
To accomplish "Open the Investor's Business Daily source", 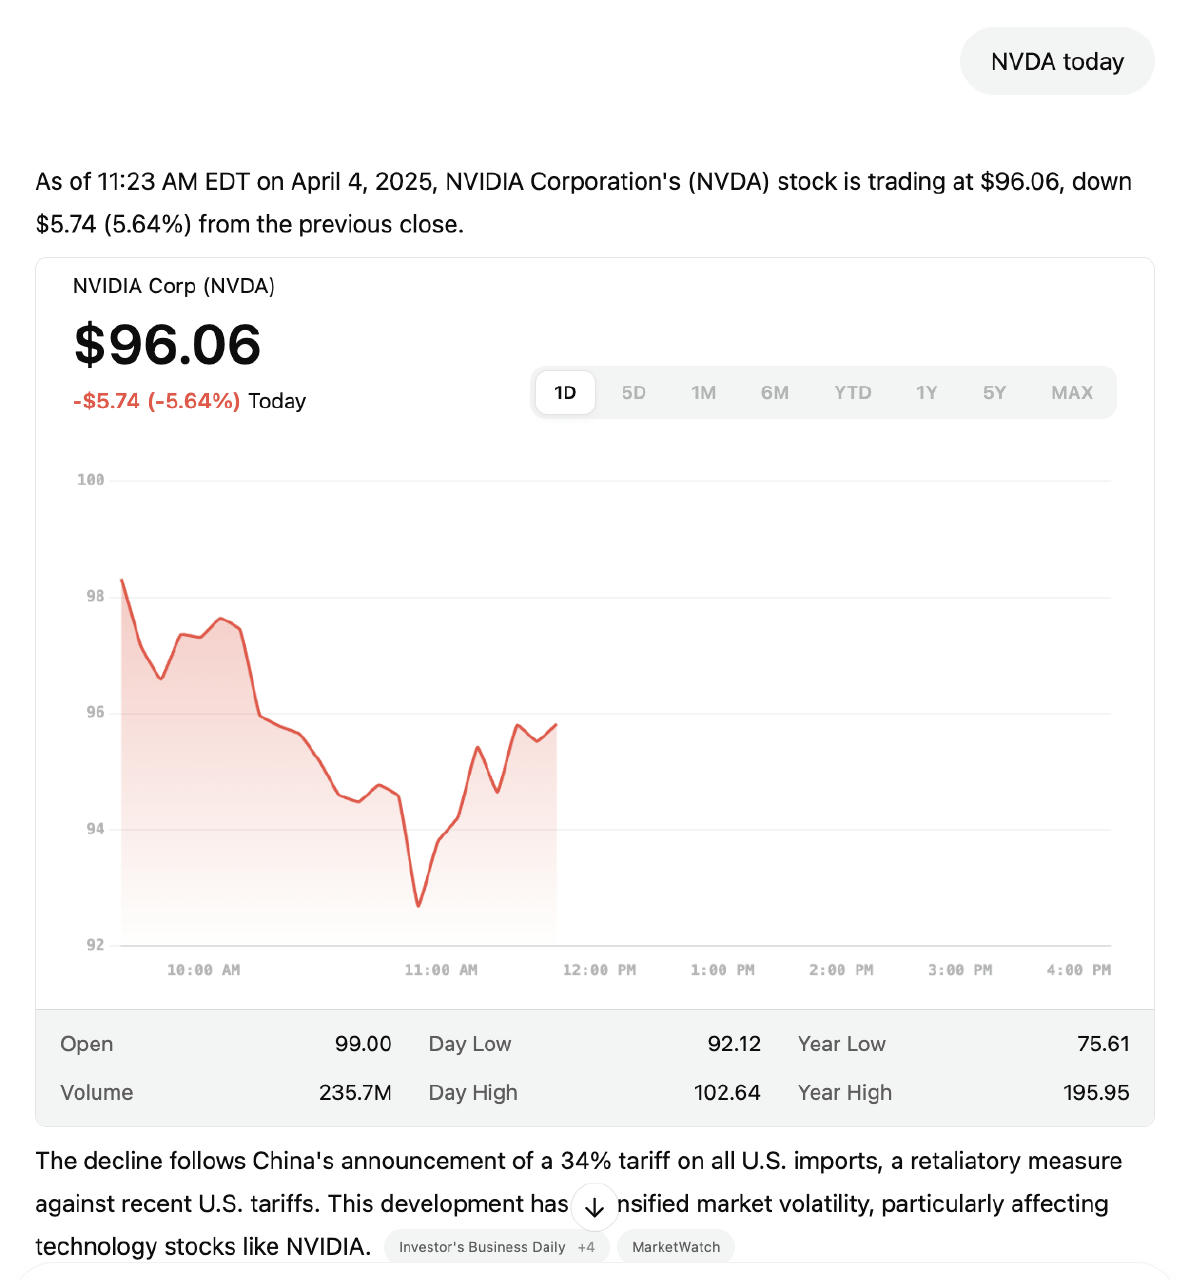I will [496, 1247].
